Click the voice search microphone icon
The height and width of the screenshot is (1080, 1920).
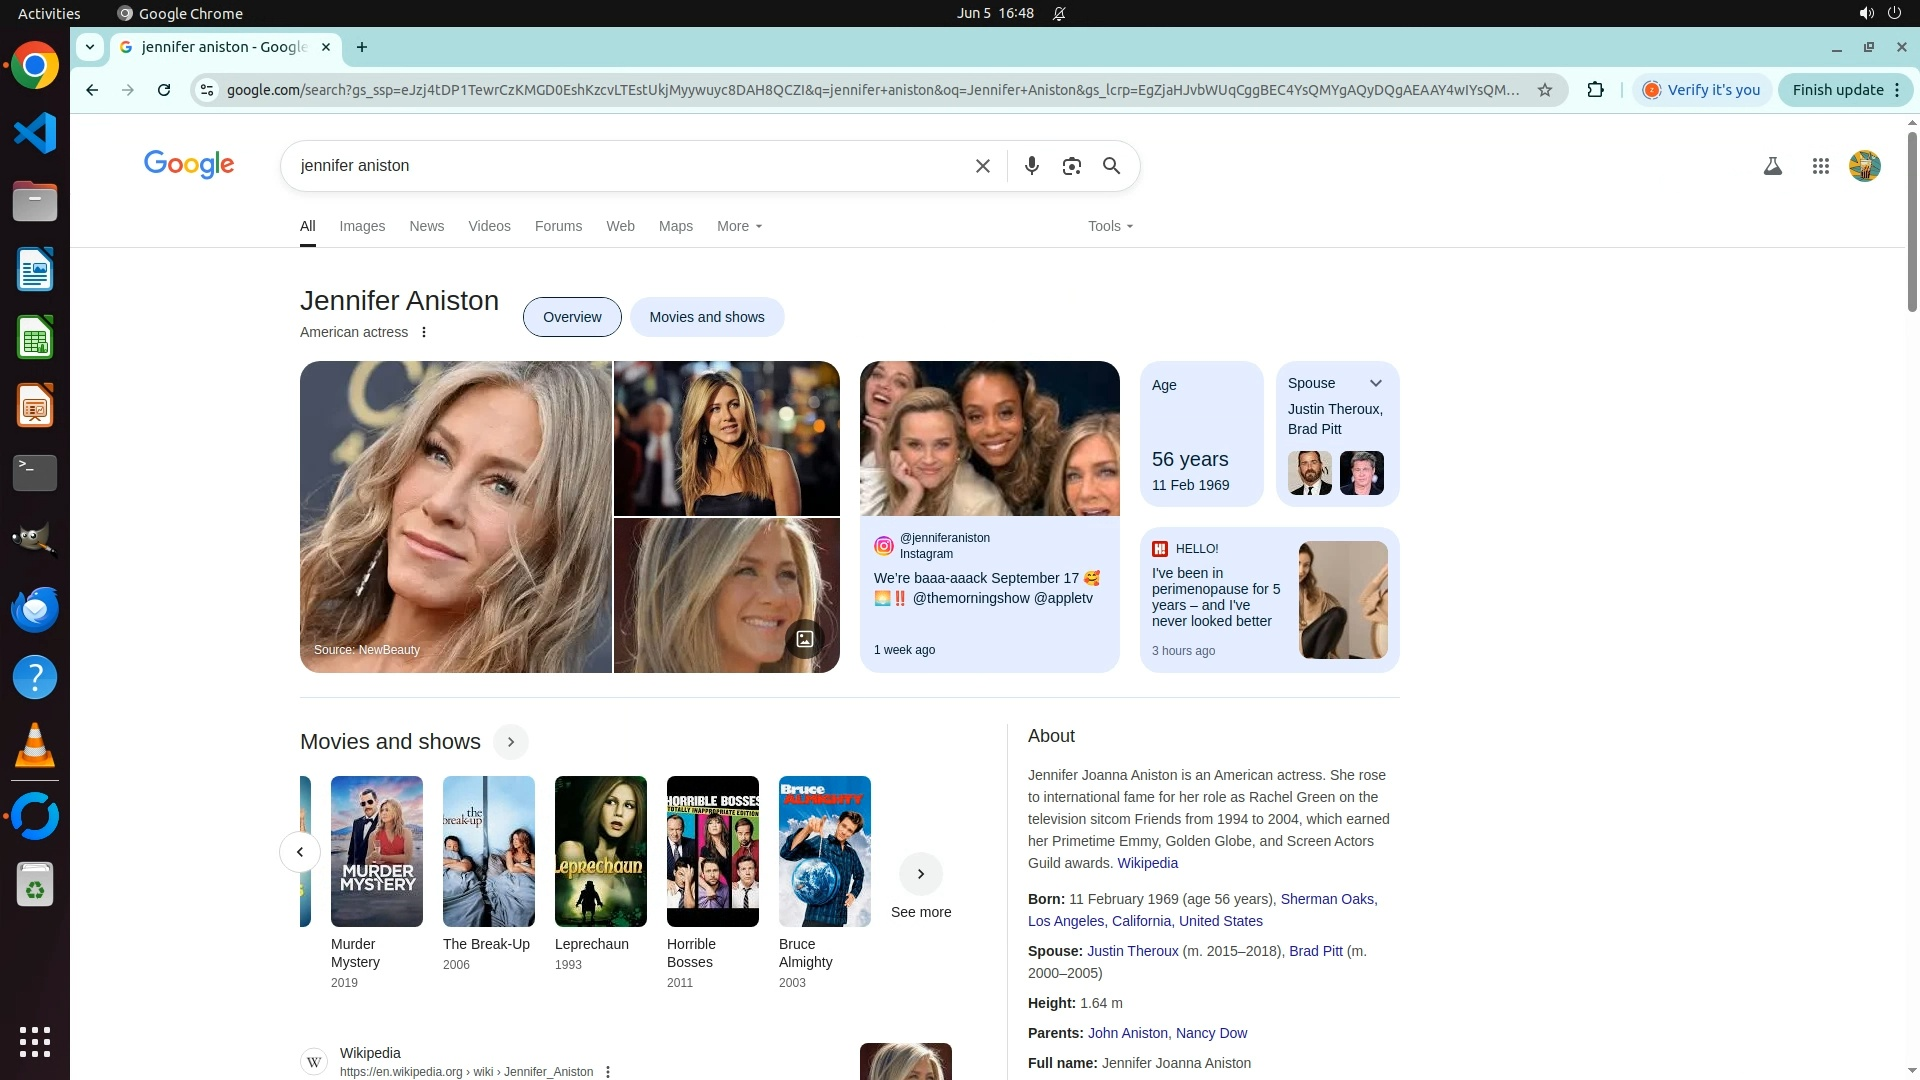1031,166
